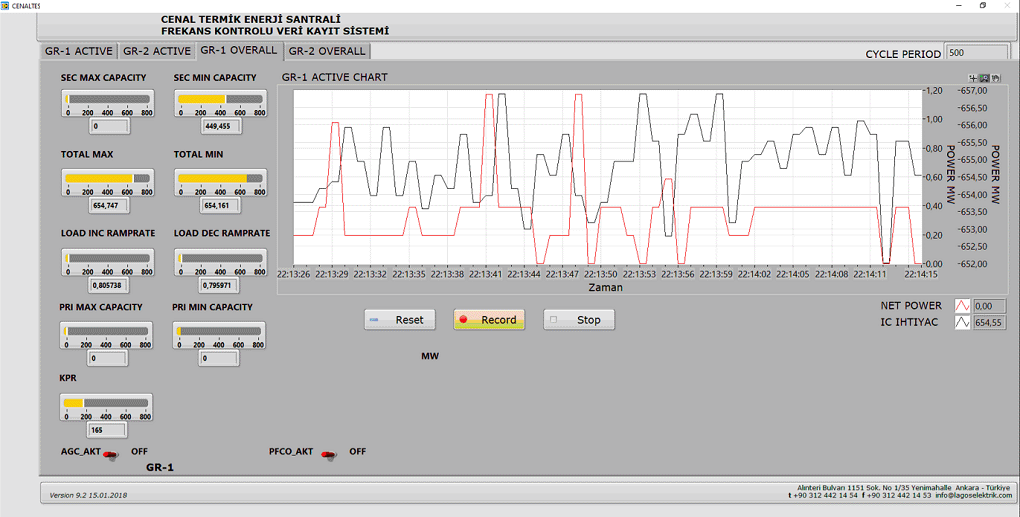This screenshot has height=517, width=1020.
Task: Click the CENALTES application icon in title bar
Action: click(5, 5)
